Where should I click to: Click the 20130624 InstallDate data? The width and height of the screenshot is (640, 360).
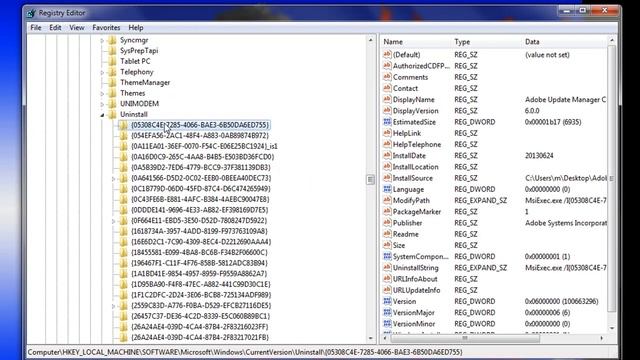(x=539, y=156)
